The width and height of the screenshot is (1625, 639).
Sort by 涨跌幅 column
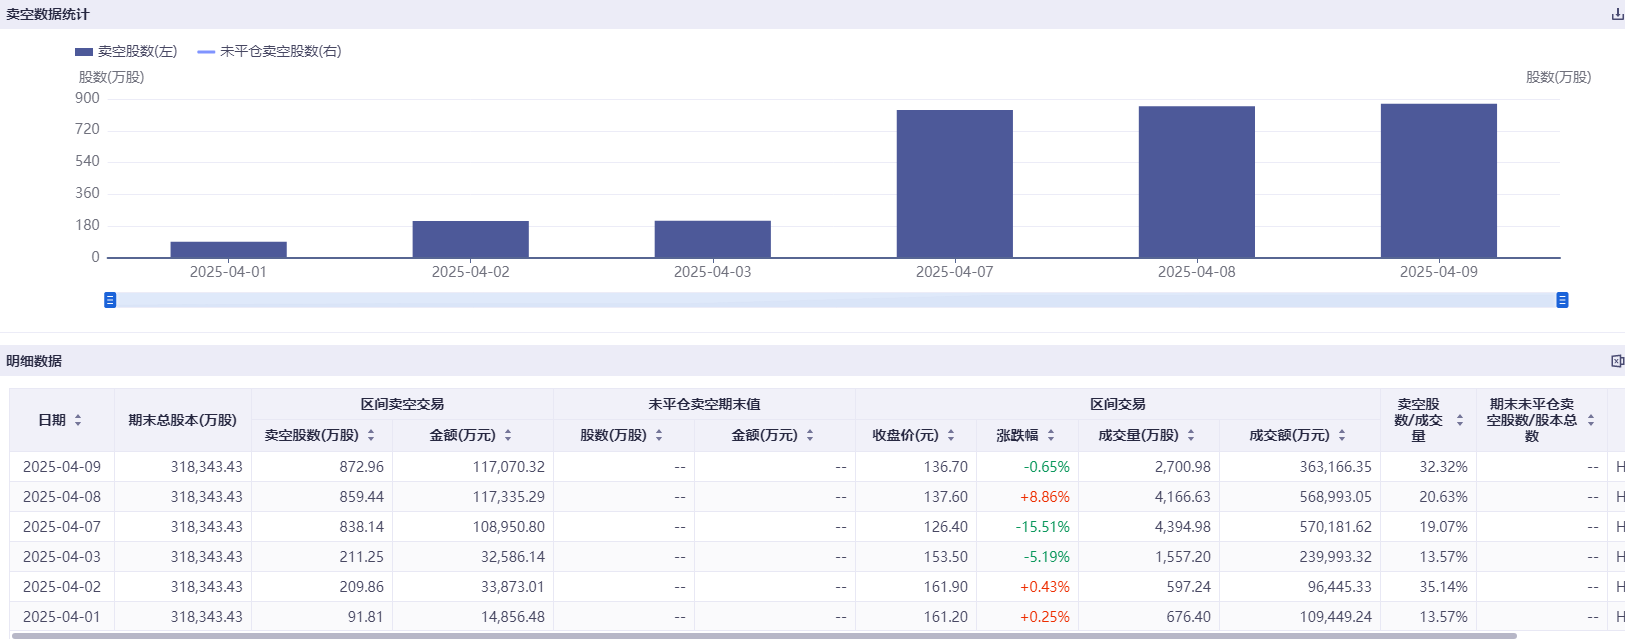coord(1051,435)
